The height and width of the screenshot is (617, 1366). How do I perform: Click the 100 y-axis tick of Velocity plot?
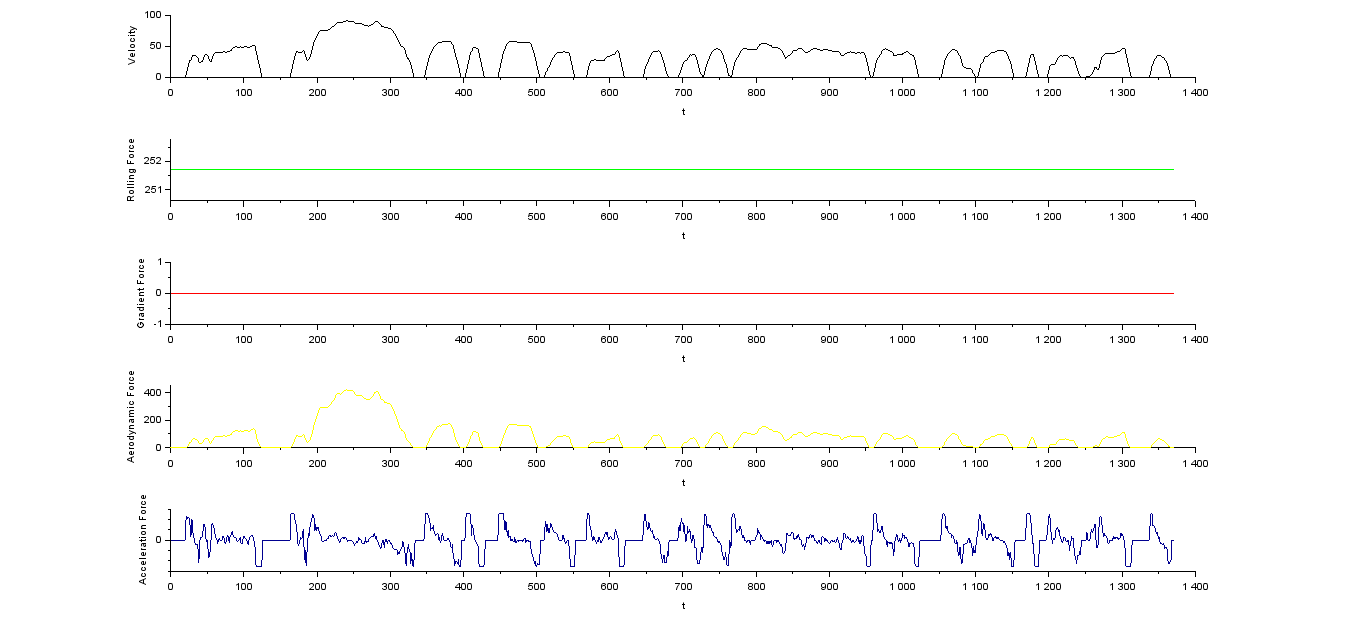[153, 15]
